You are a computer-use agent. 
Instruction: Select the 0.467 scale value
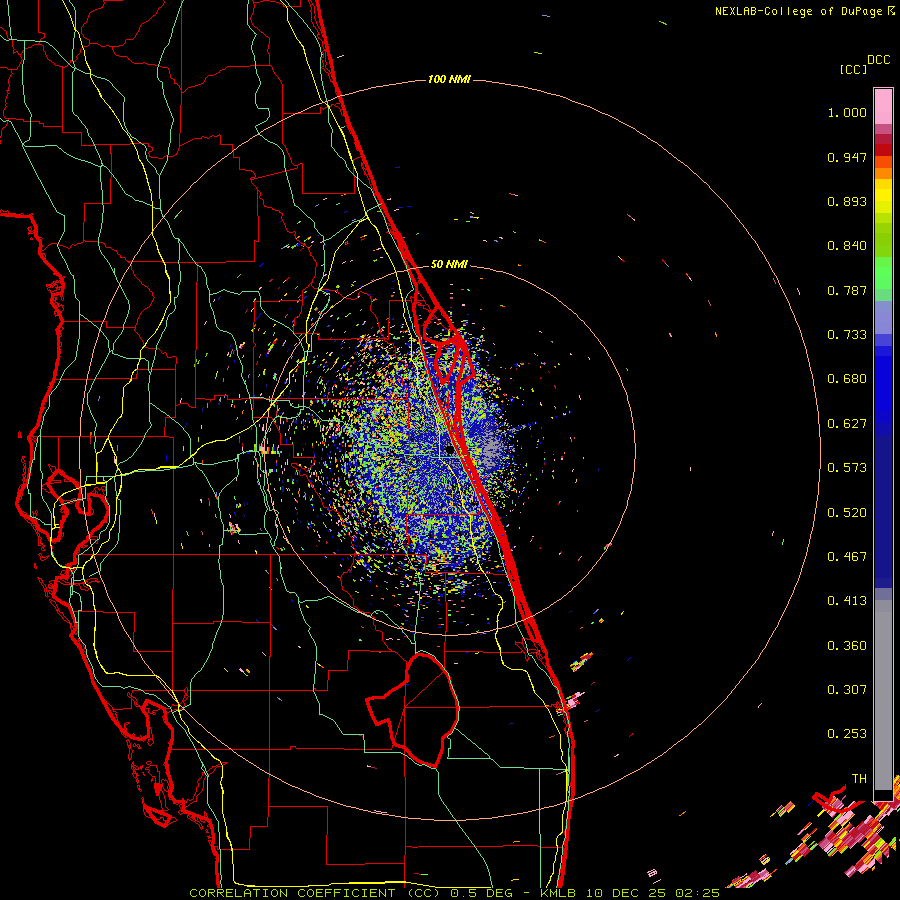[x=847, y=557]
